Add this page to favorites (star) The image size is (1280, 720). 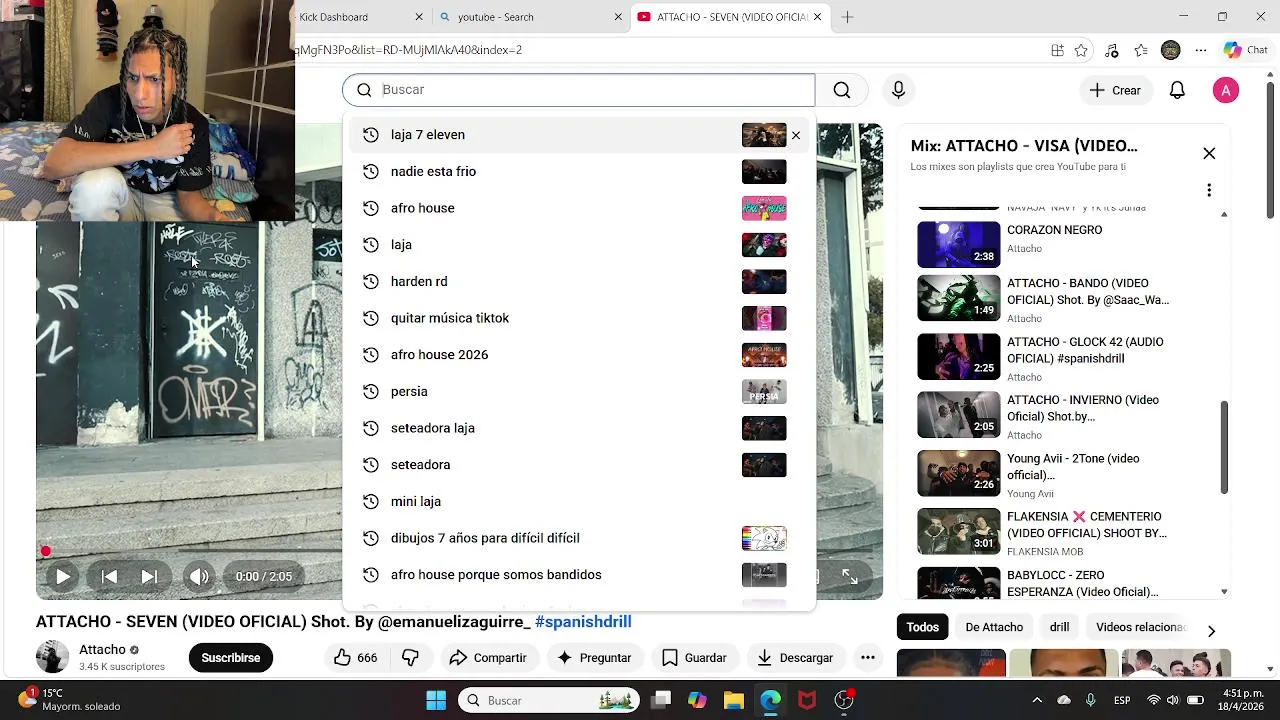[x=1081, y=50]
